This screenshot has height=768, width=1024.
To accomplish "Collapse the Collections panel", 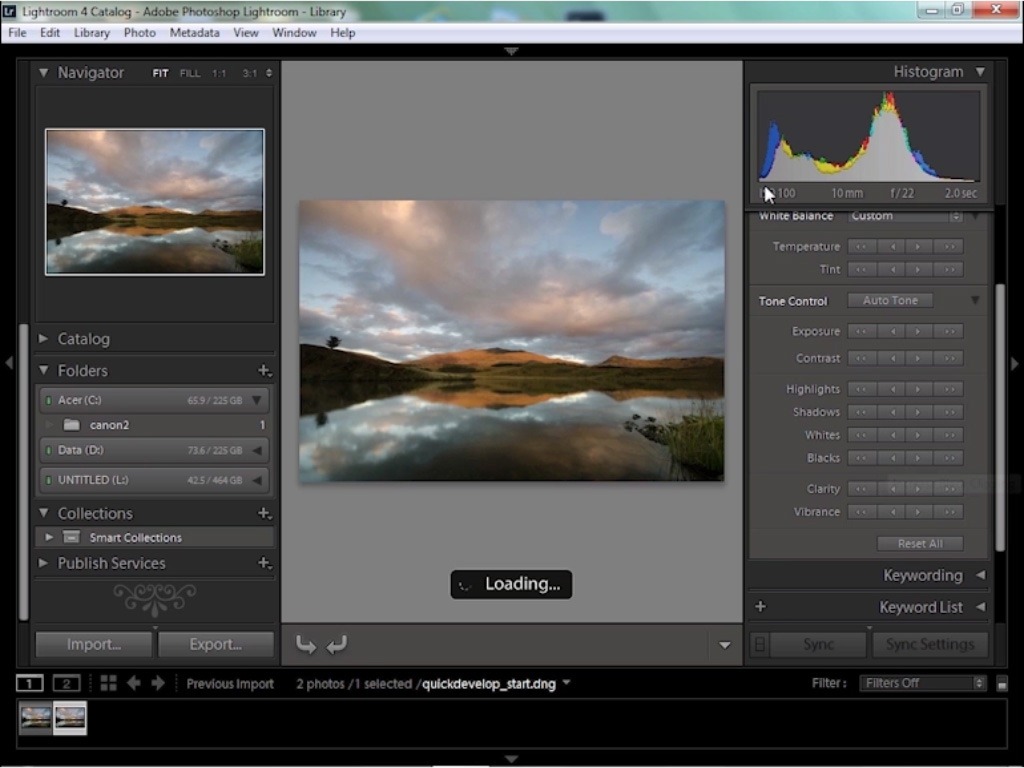I will click(x=43, y=513).
